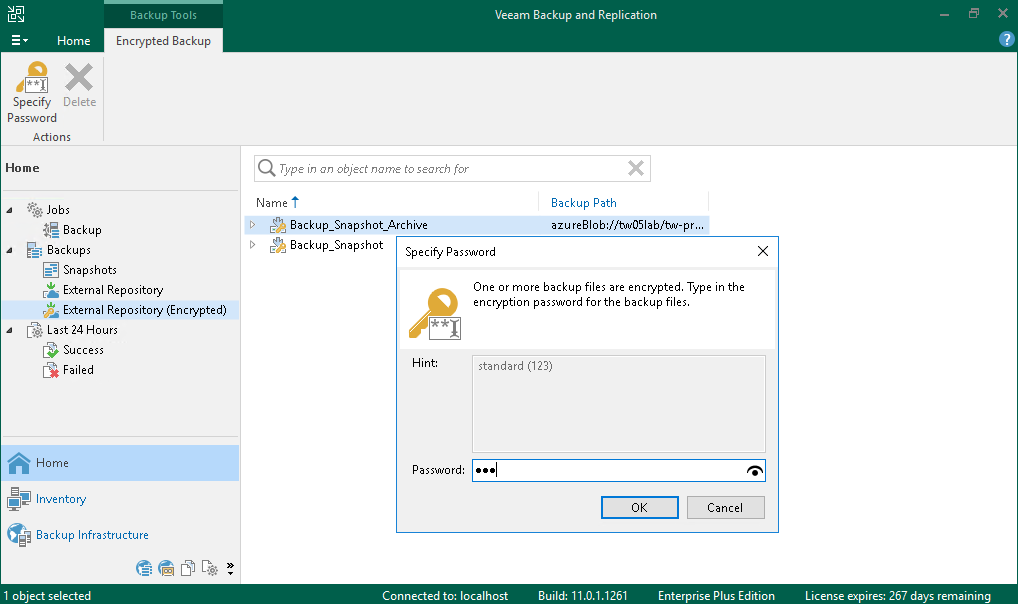Click the Success tree item icon
Screen dimensions: 1018x604
[51, 351]
